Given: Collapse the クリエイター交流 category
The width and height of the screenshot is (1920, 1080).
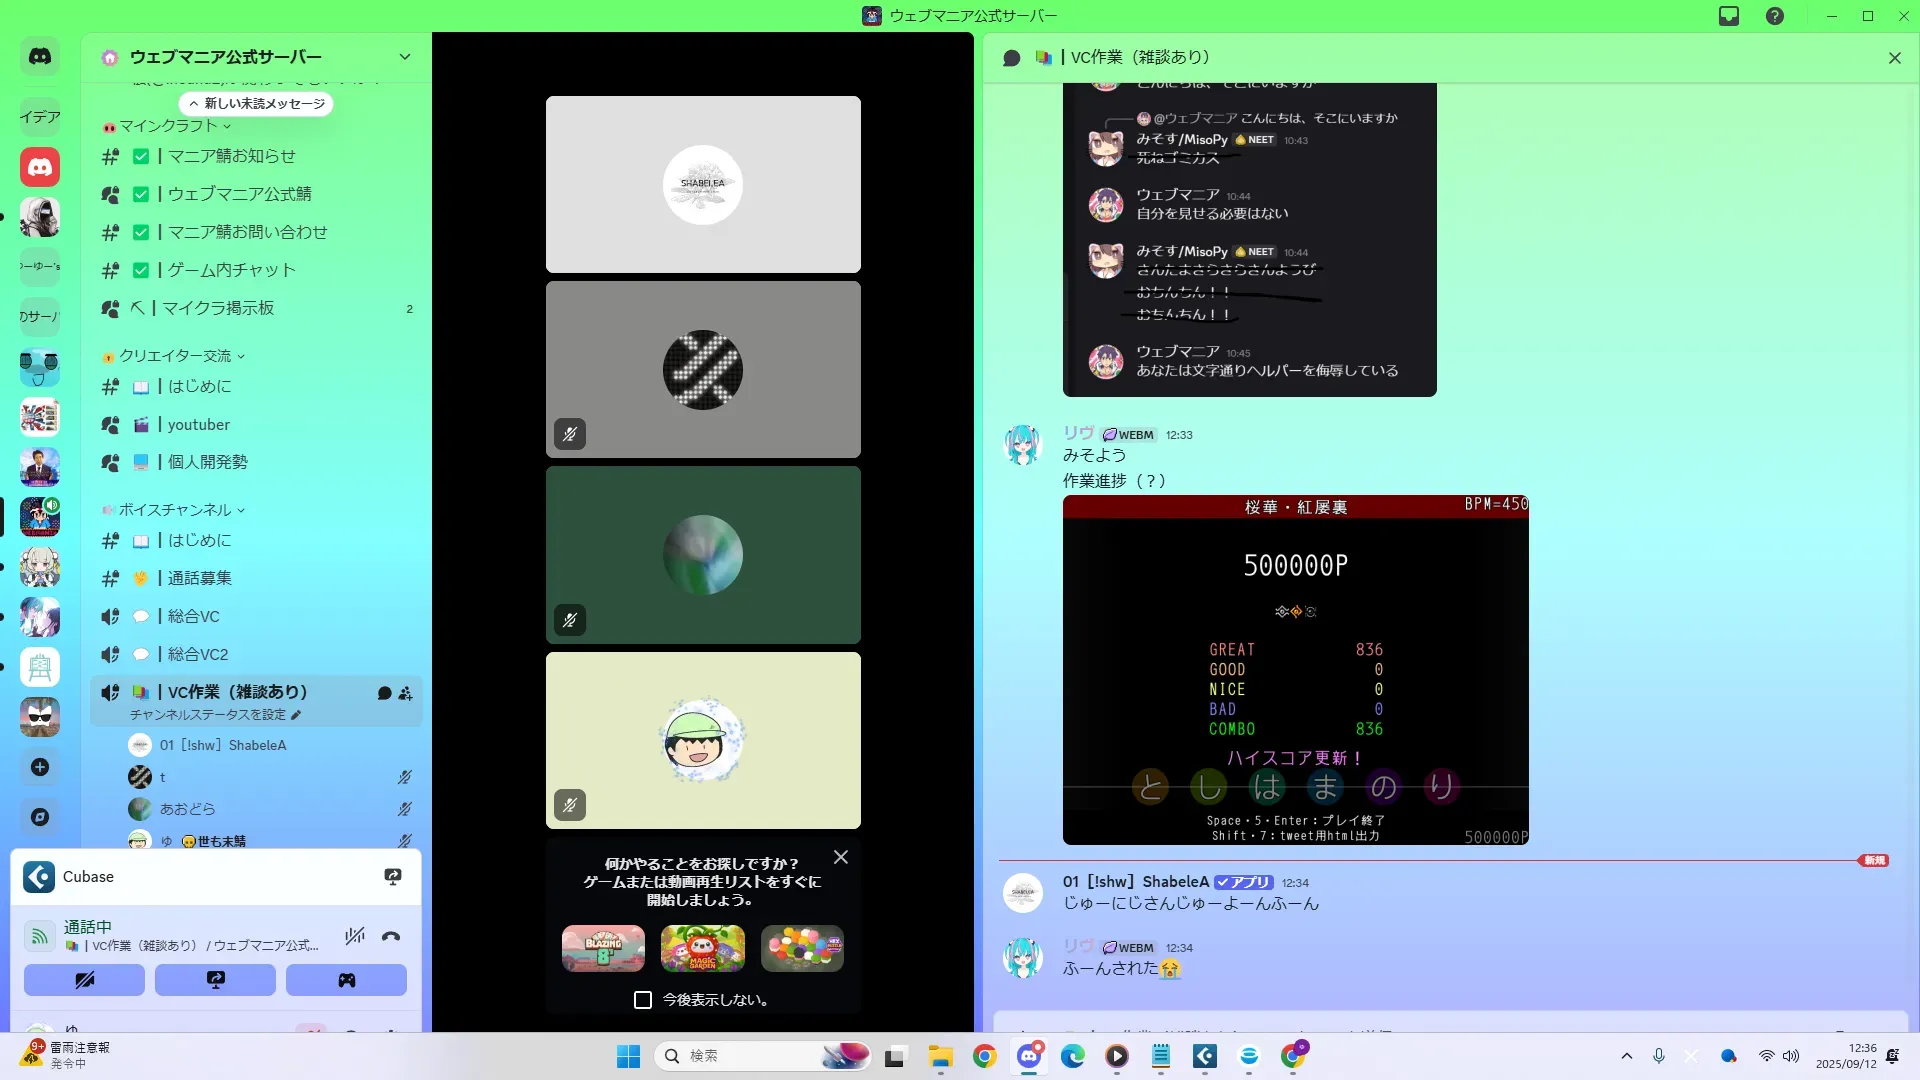Looking at the screenshot, I should click(x=175, y=356).
